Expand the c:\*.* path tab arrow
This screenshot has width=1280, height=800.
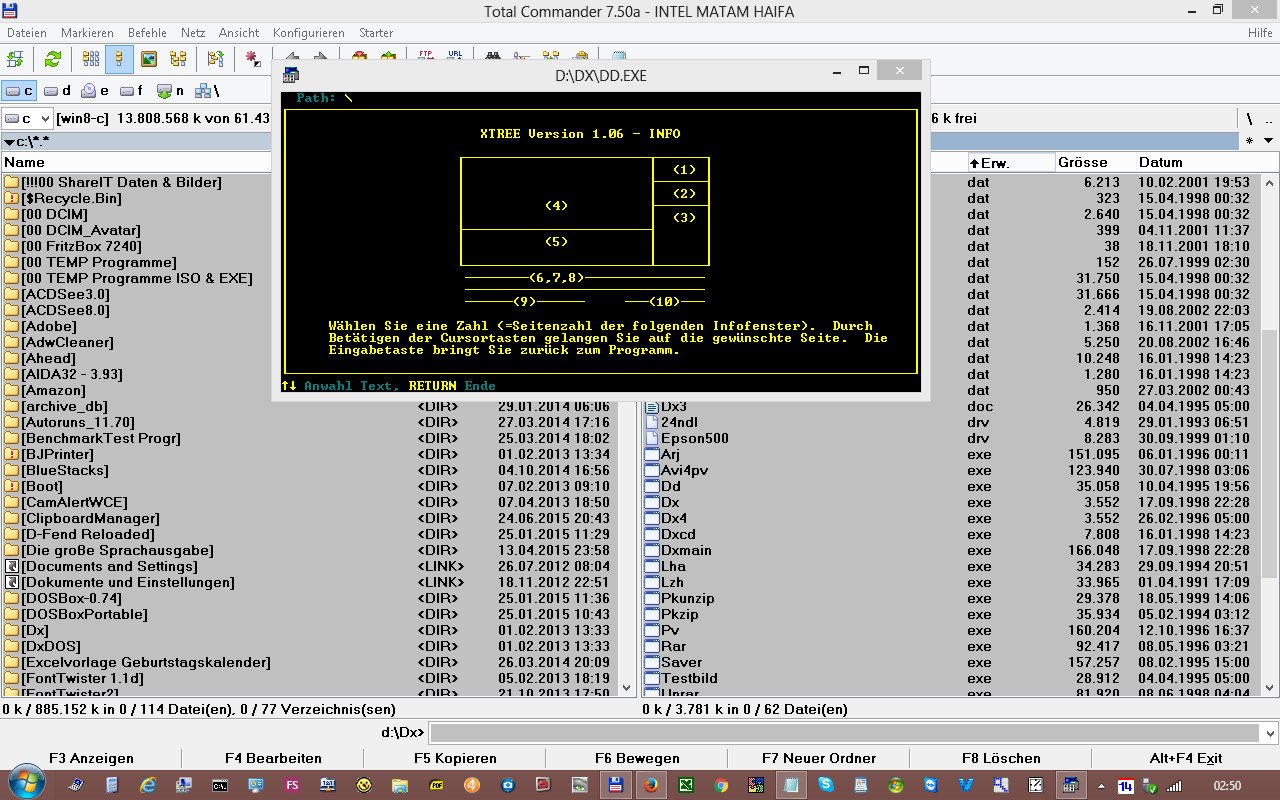[x=9, y=141]
